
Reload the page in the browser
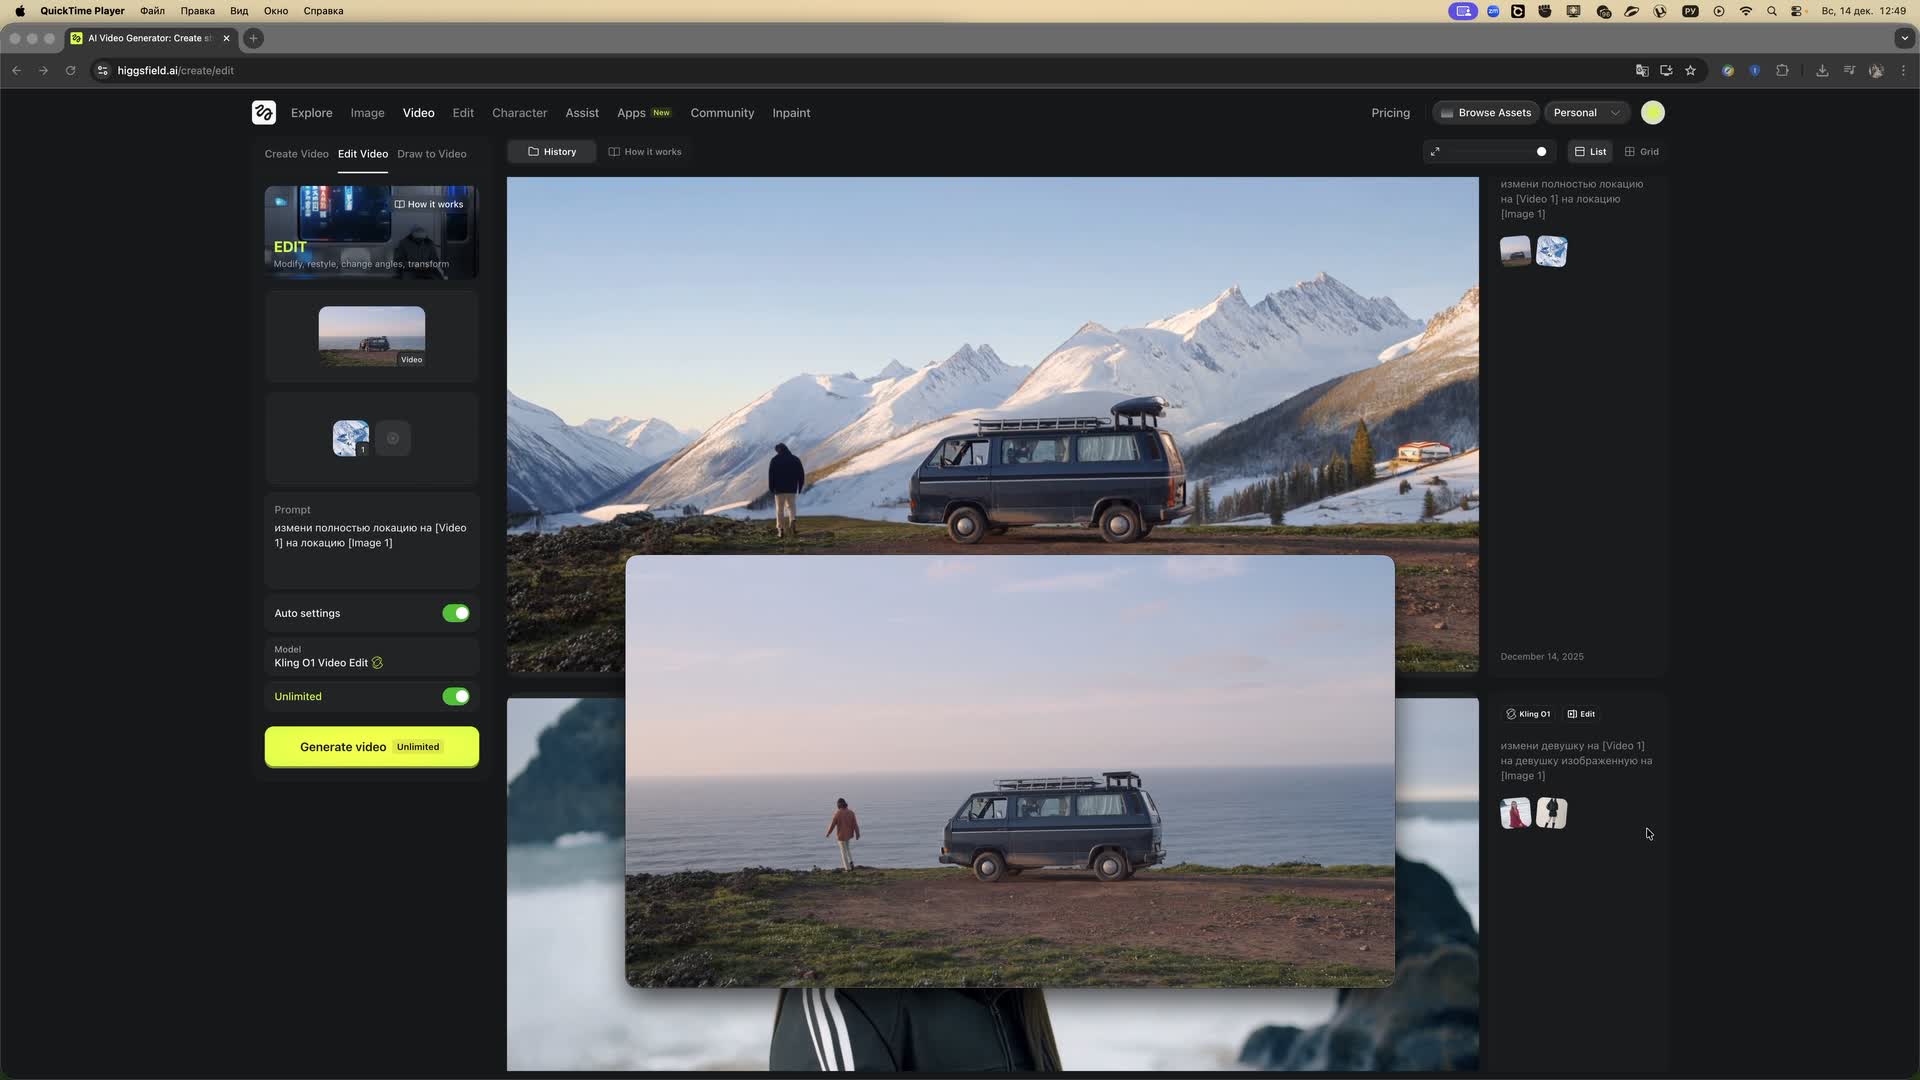click(x=70, y=71)
